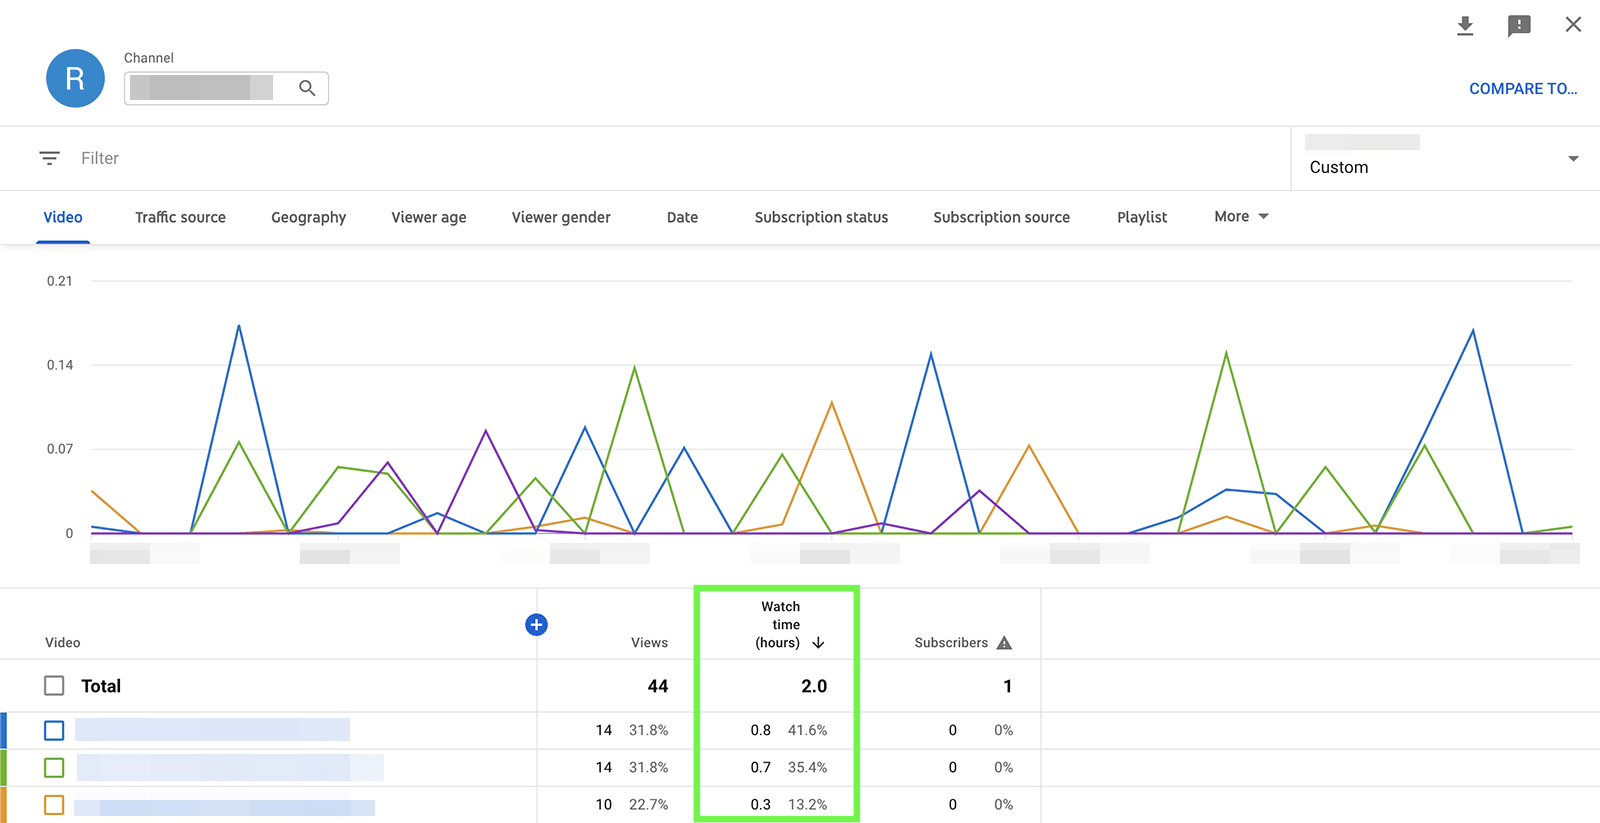Image resolution: width=1600 pixels, height=823 pixels.
Task: Check the blue first video checkbox
Action: (x=54, y=731)
